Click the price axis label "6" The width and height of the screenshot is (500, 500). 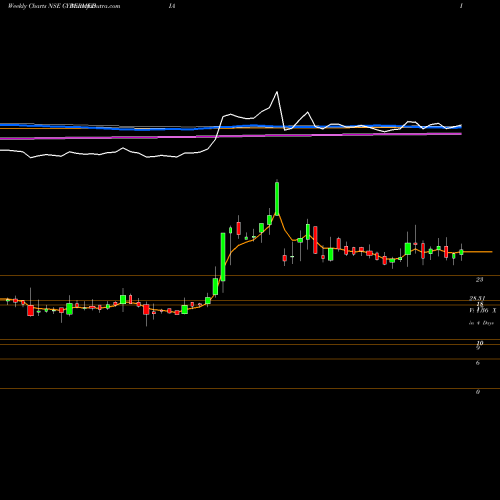478,363
